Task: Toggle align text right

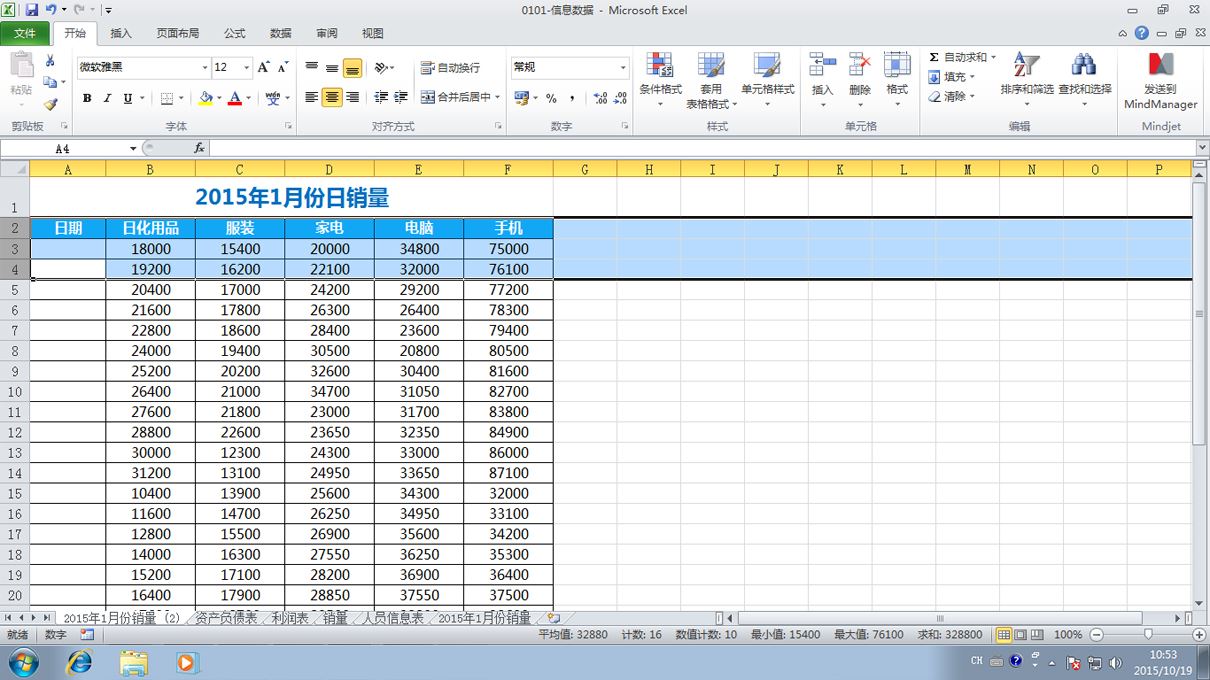Action: click(x=351, y=98)
